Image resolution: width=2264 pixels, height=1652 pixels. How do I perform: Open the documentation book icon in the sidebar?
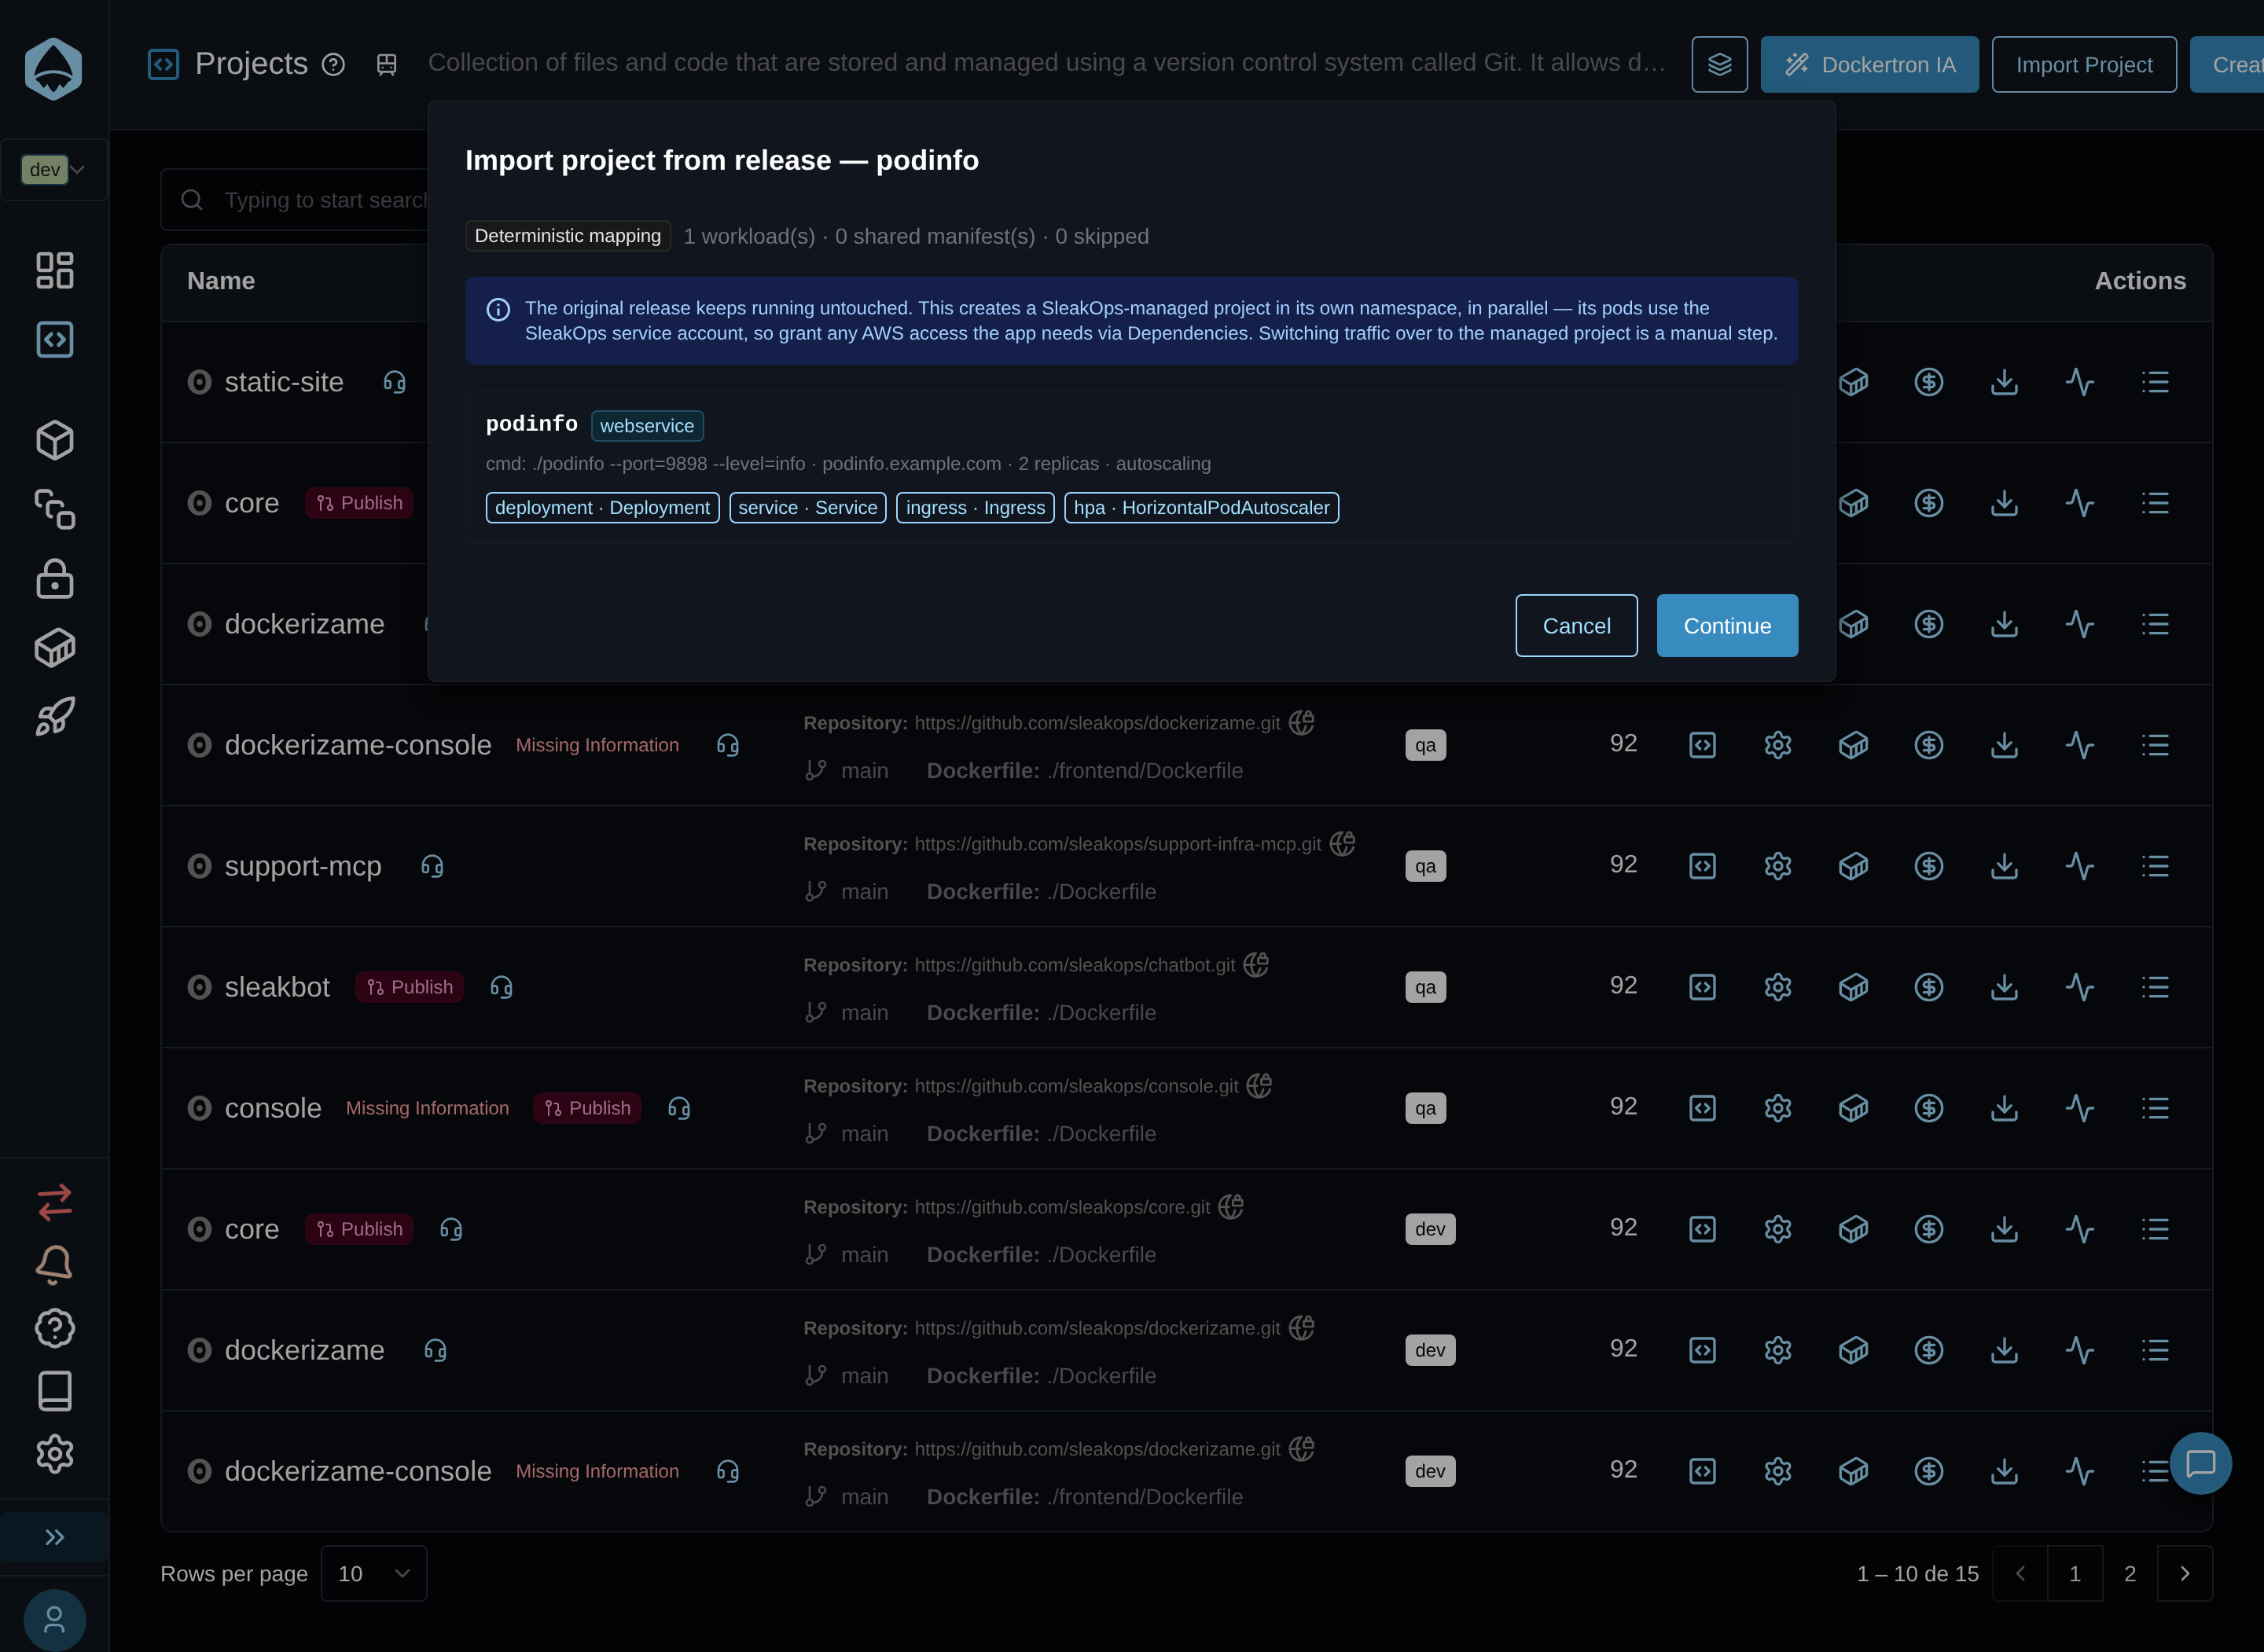coord(54,1390)
